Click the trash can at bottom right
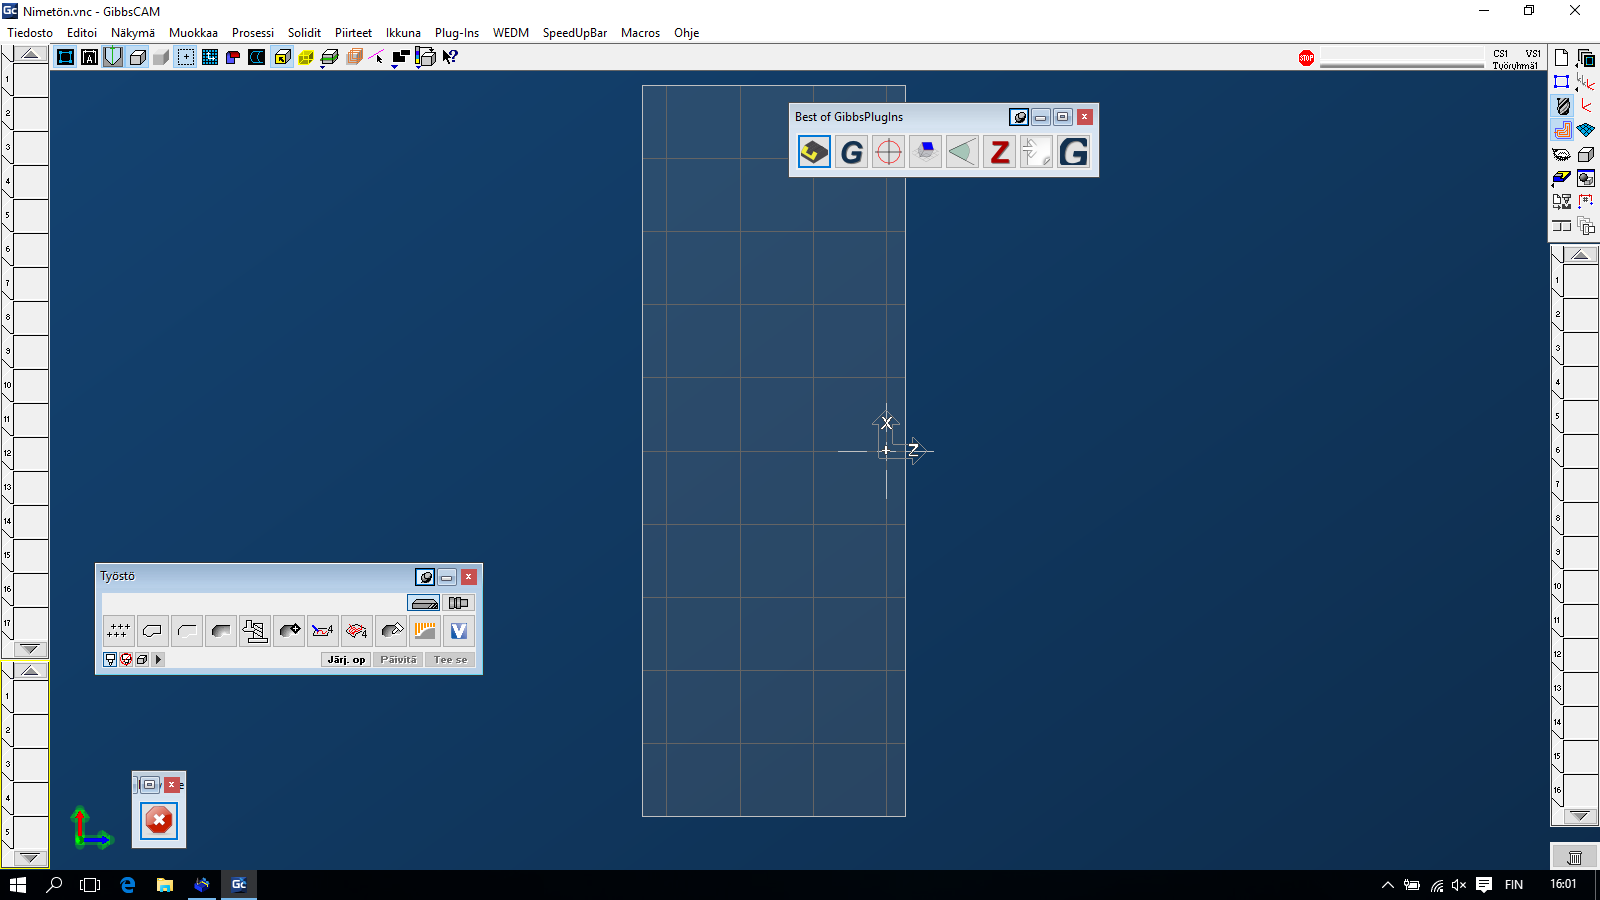This screenshot has height=900, width=1600. [1575, 857]
